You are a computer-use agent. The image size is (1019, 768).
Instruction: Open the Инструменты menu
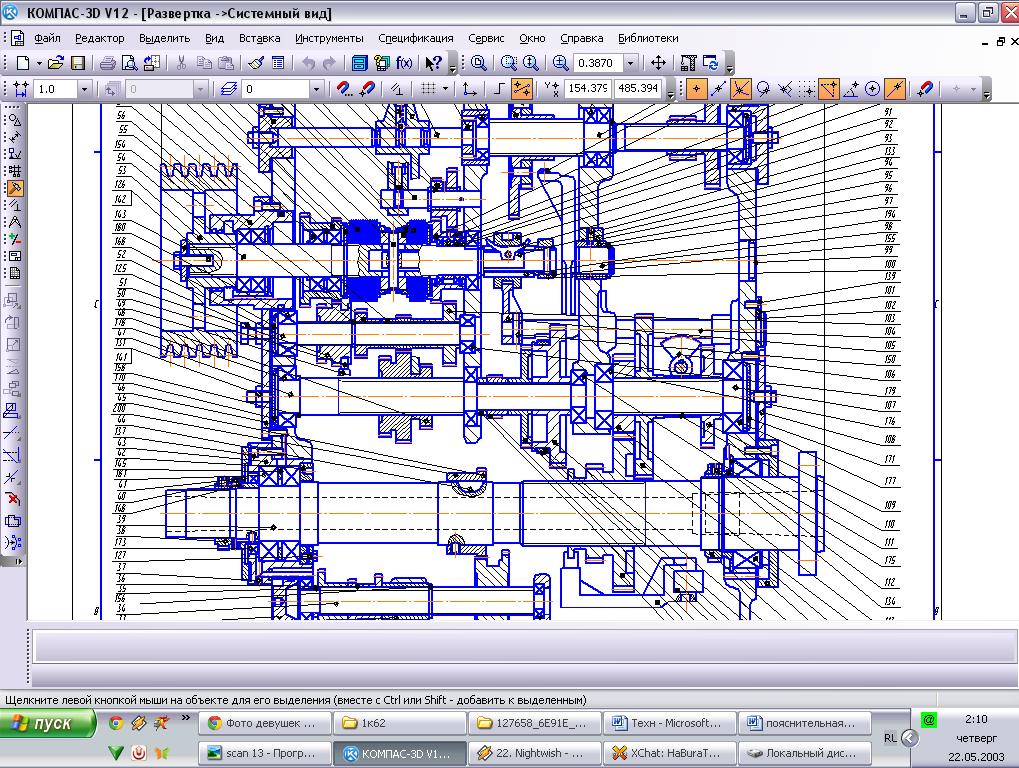tap(329, 38)
